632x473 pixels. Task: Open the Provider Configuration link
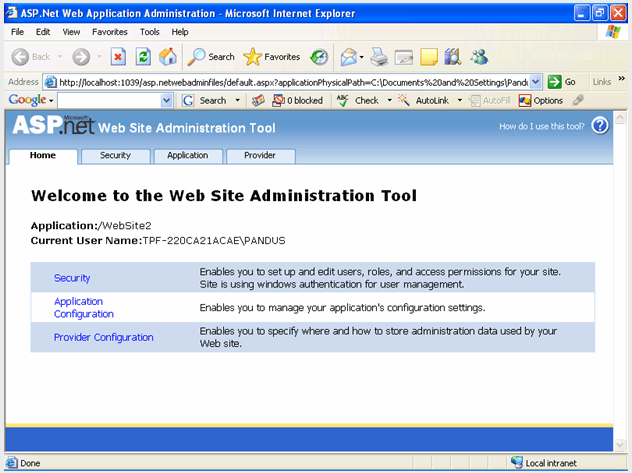tap(104, 337)
